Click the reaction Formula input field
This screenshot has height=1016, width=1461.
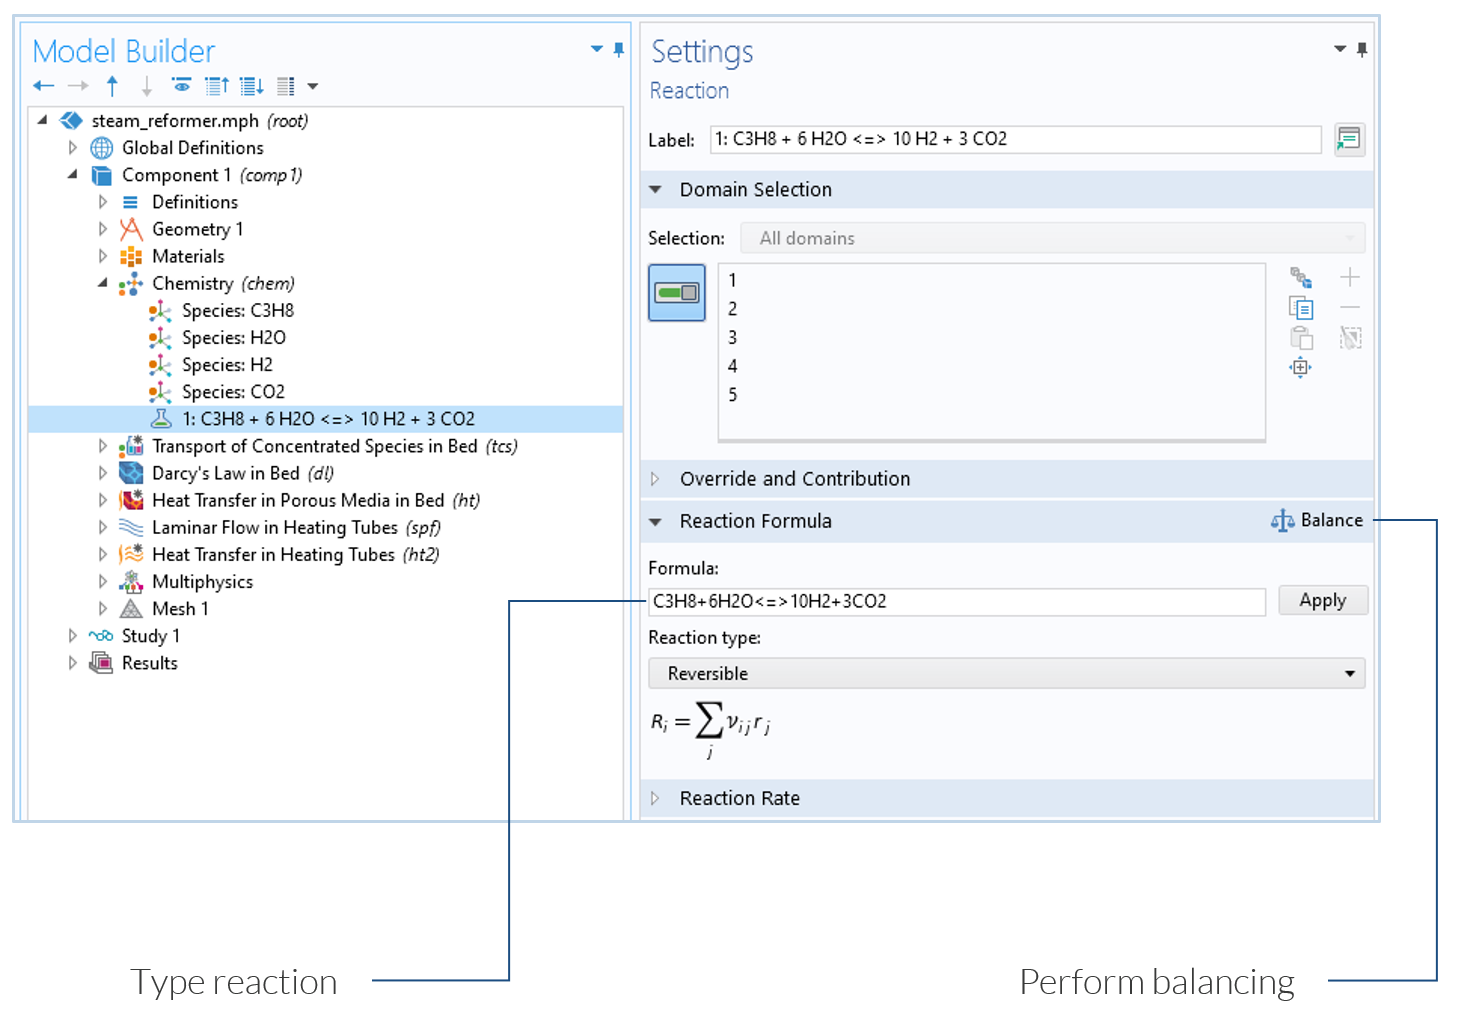pos(956,602)
